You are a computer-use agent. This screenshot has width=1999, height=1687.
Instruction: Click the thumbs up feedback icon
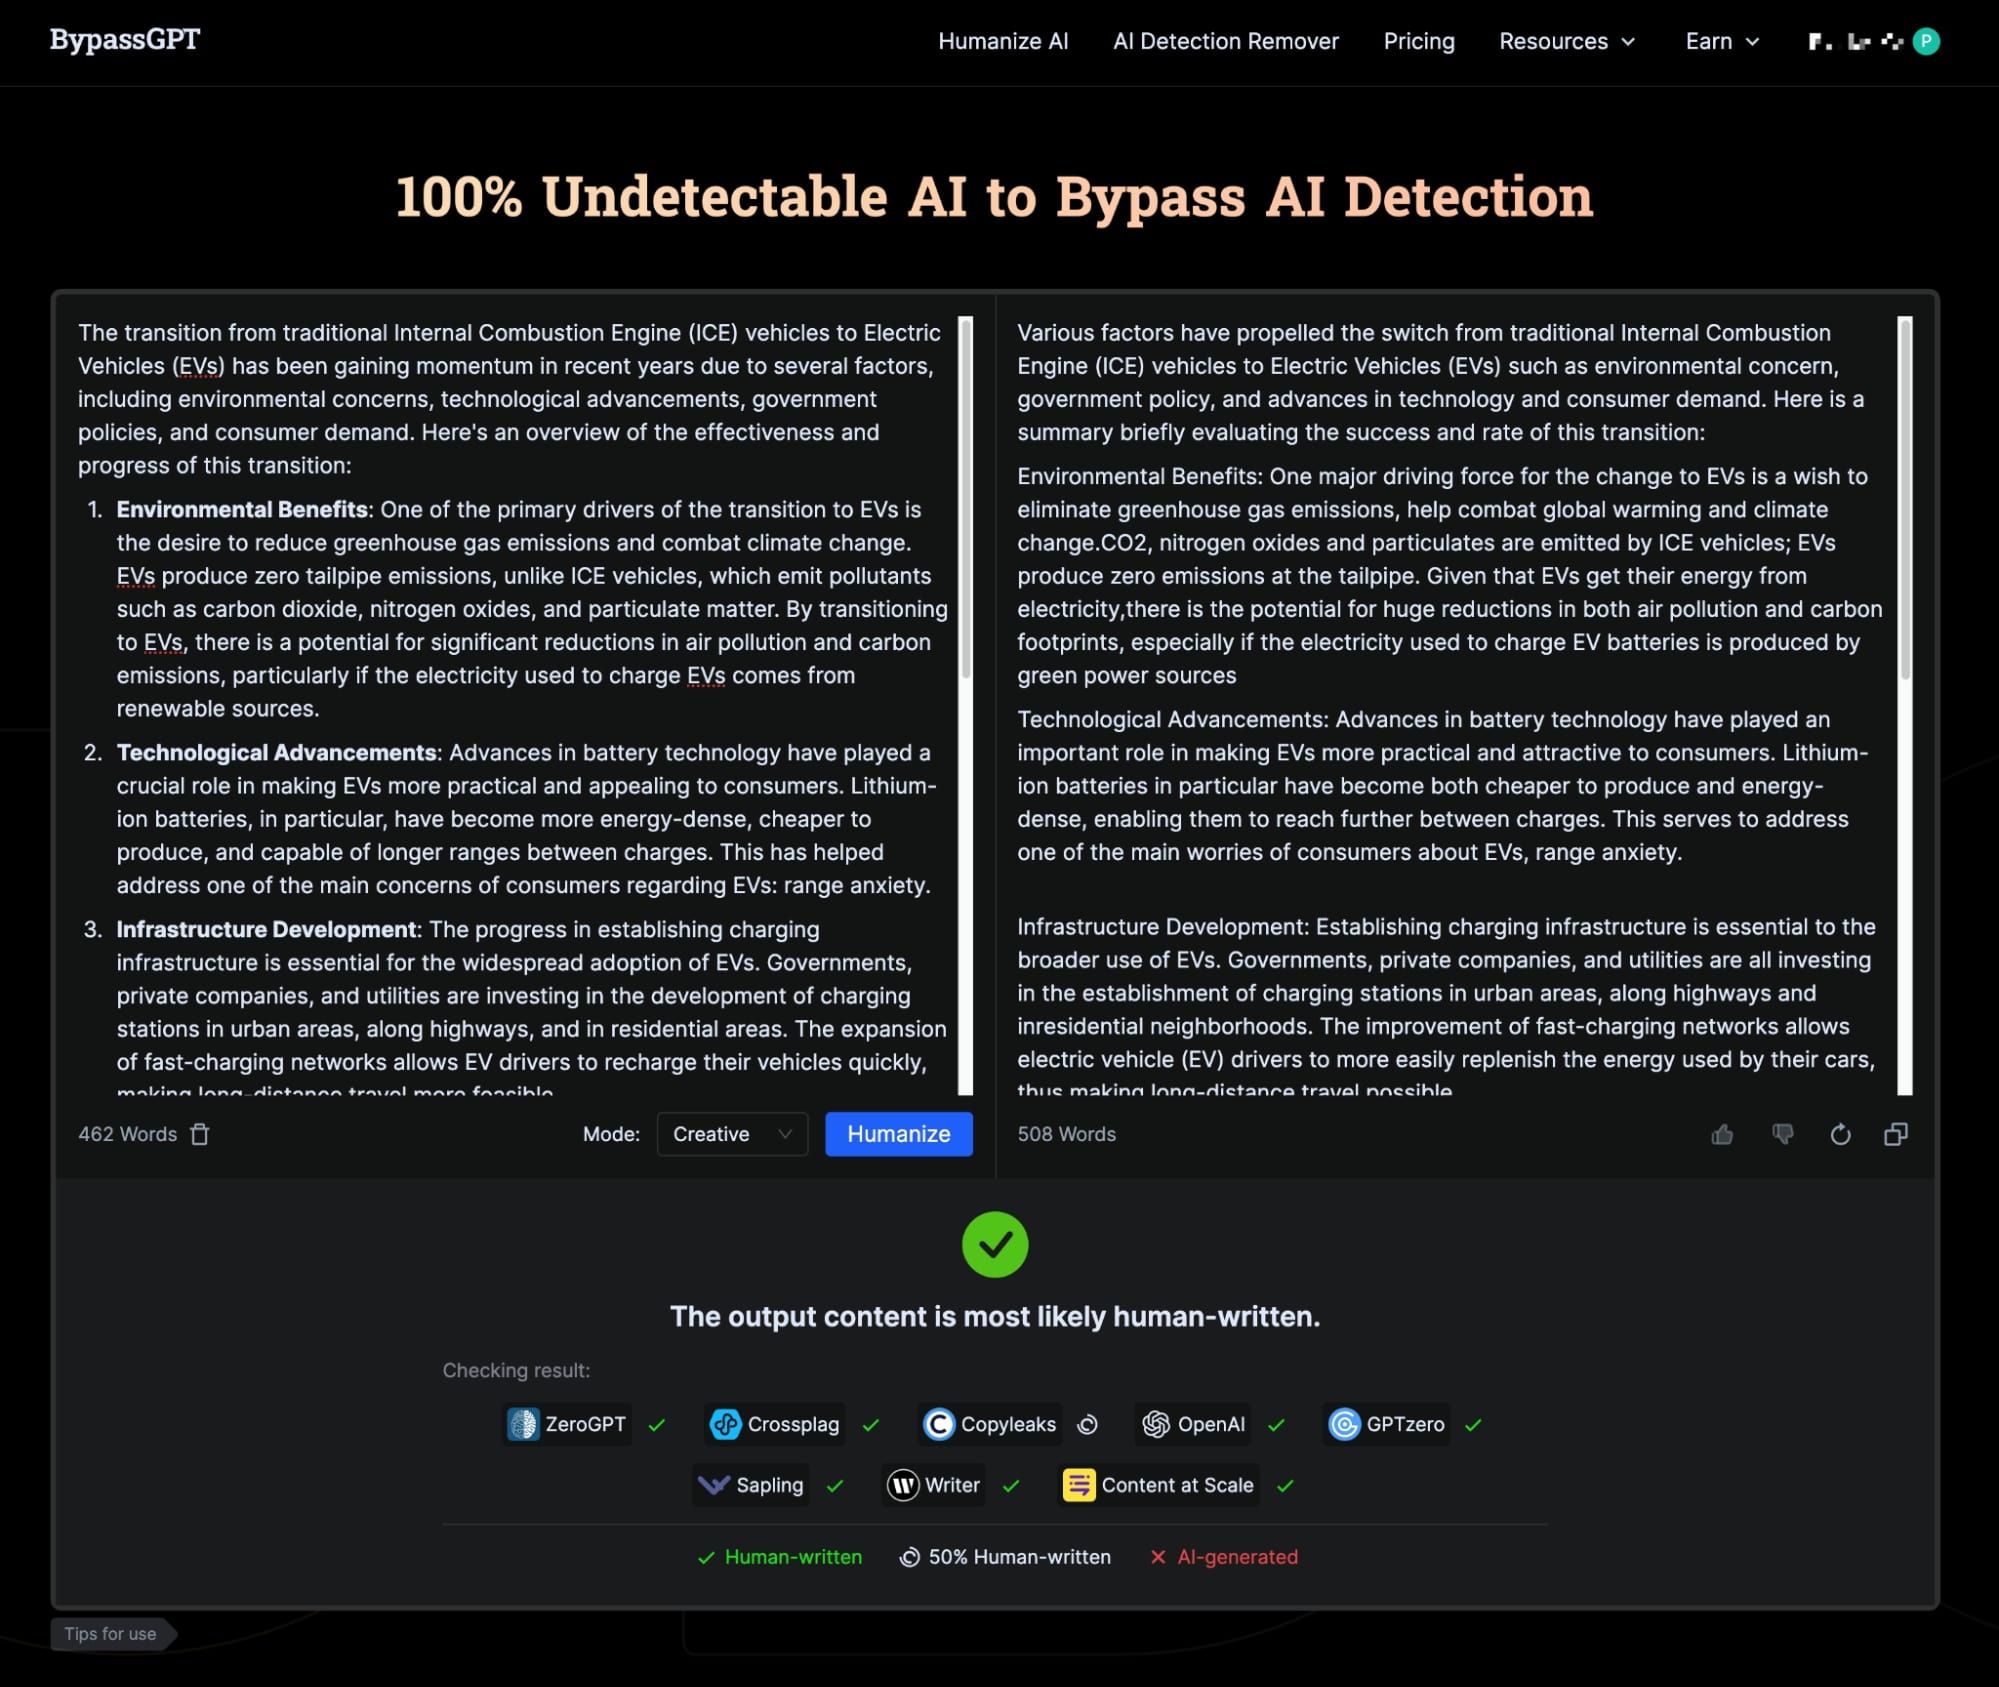(x=1722, y=1134)
